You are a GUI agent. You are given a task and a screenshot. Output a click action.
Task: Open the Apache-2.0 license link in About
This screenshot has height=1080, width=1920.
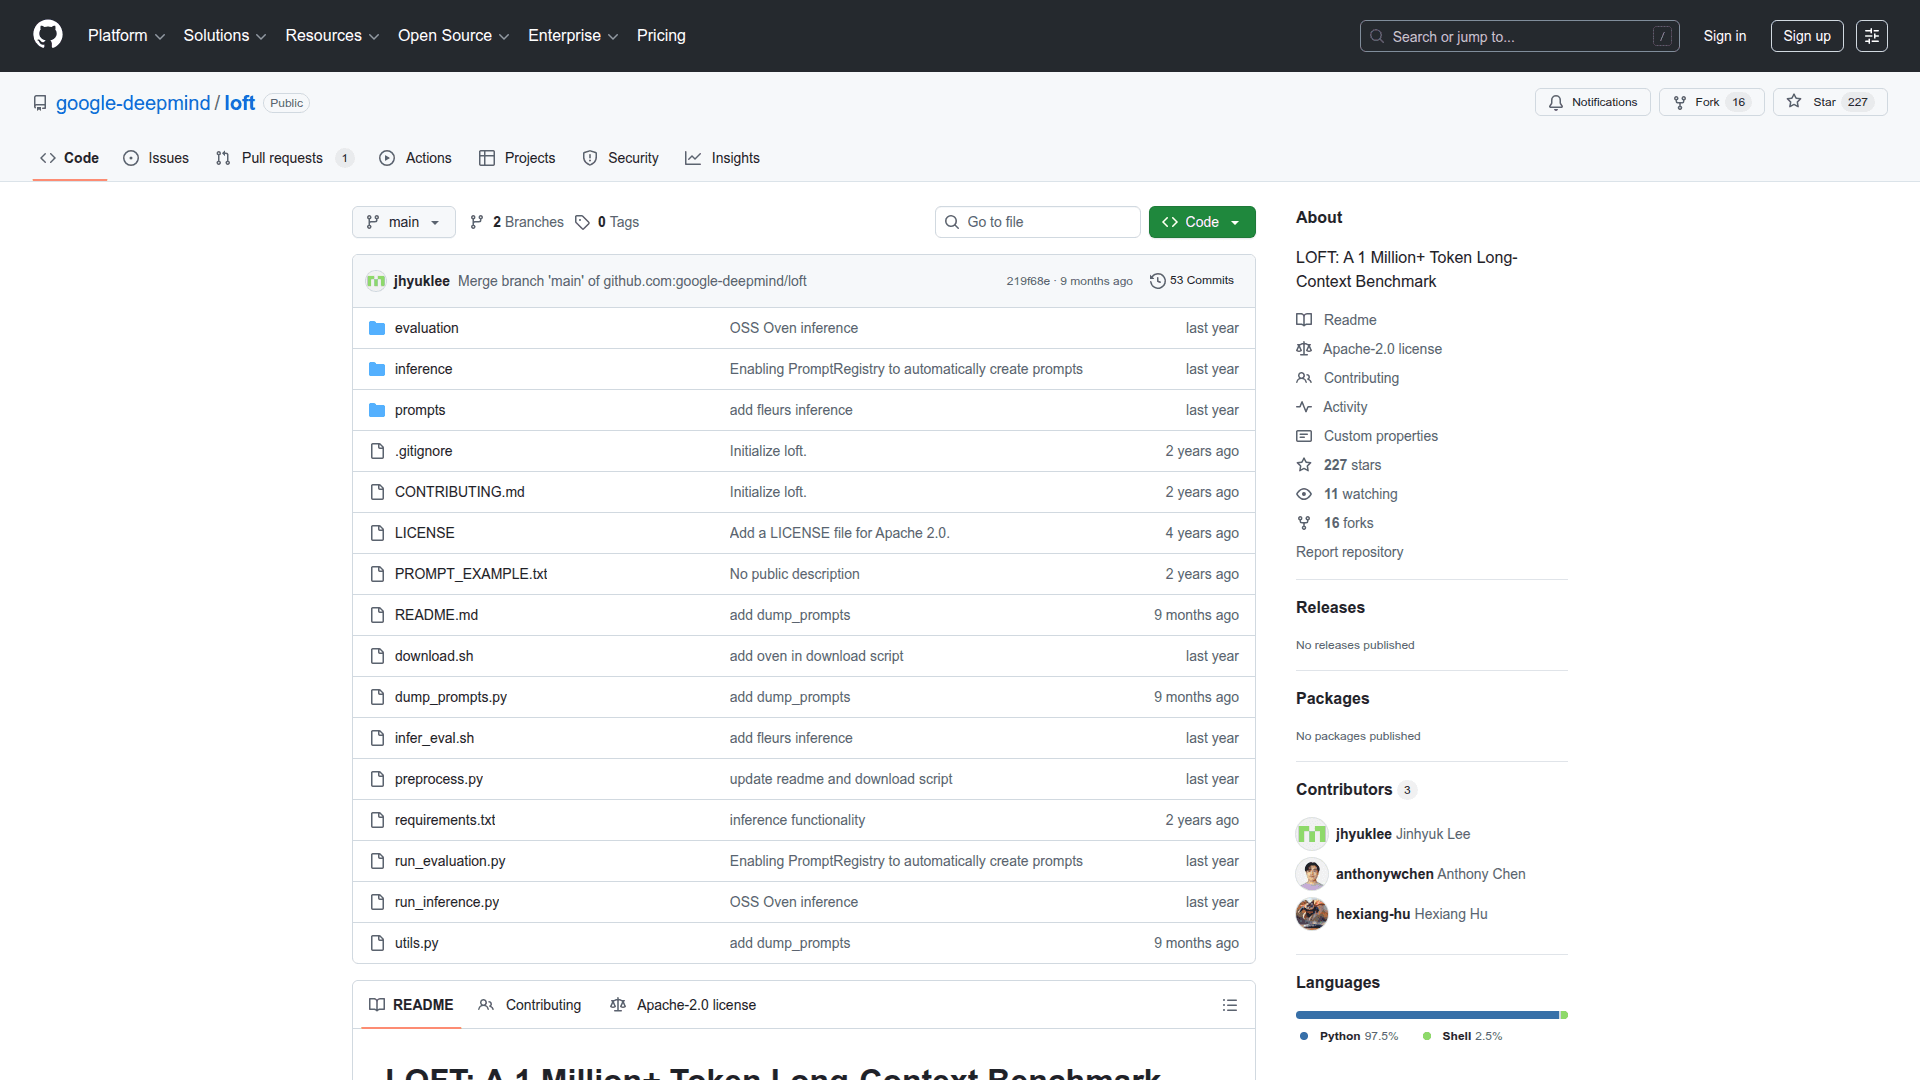point(1381,349)
